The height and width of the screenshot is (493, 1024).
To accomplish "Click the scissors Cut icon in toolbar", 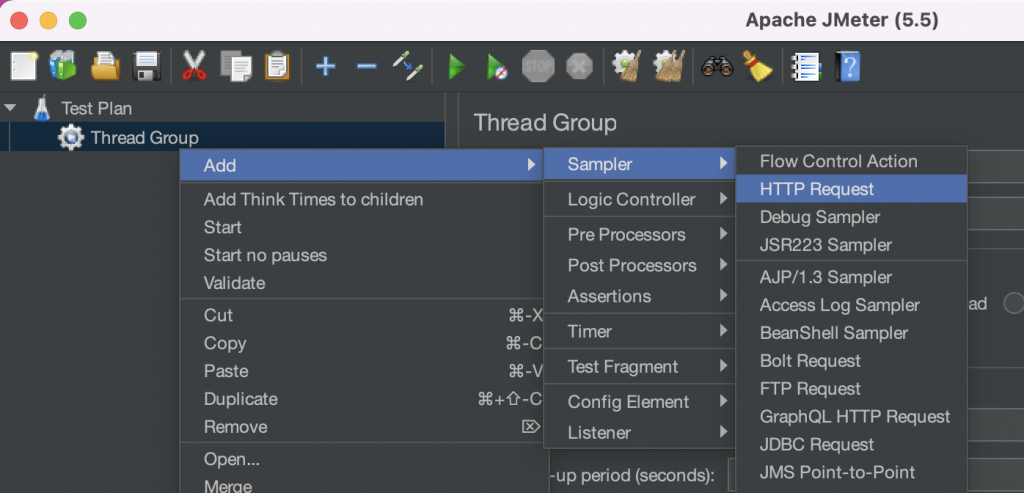I will 194,67.
